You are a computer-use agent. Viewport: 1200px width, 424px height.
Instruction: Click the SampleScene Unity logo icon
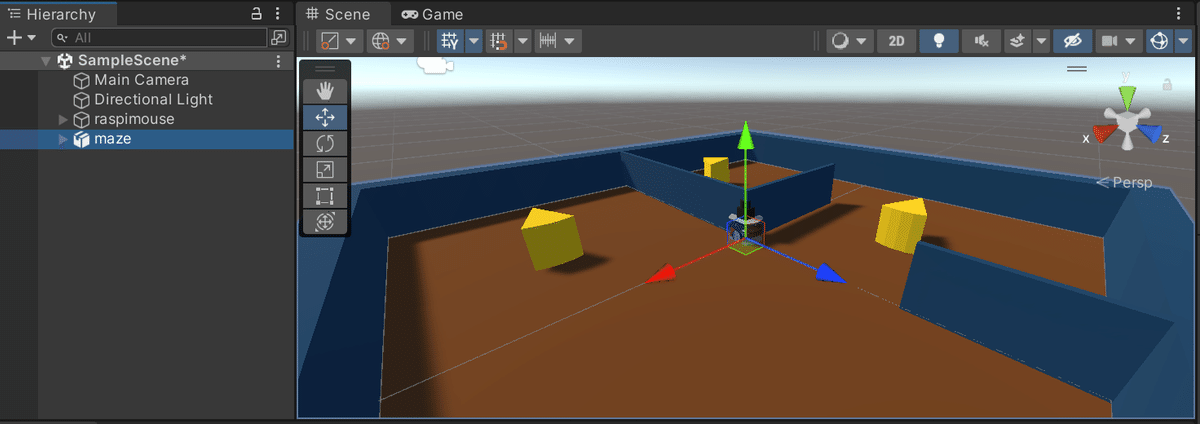(64, 61)
